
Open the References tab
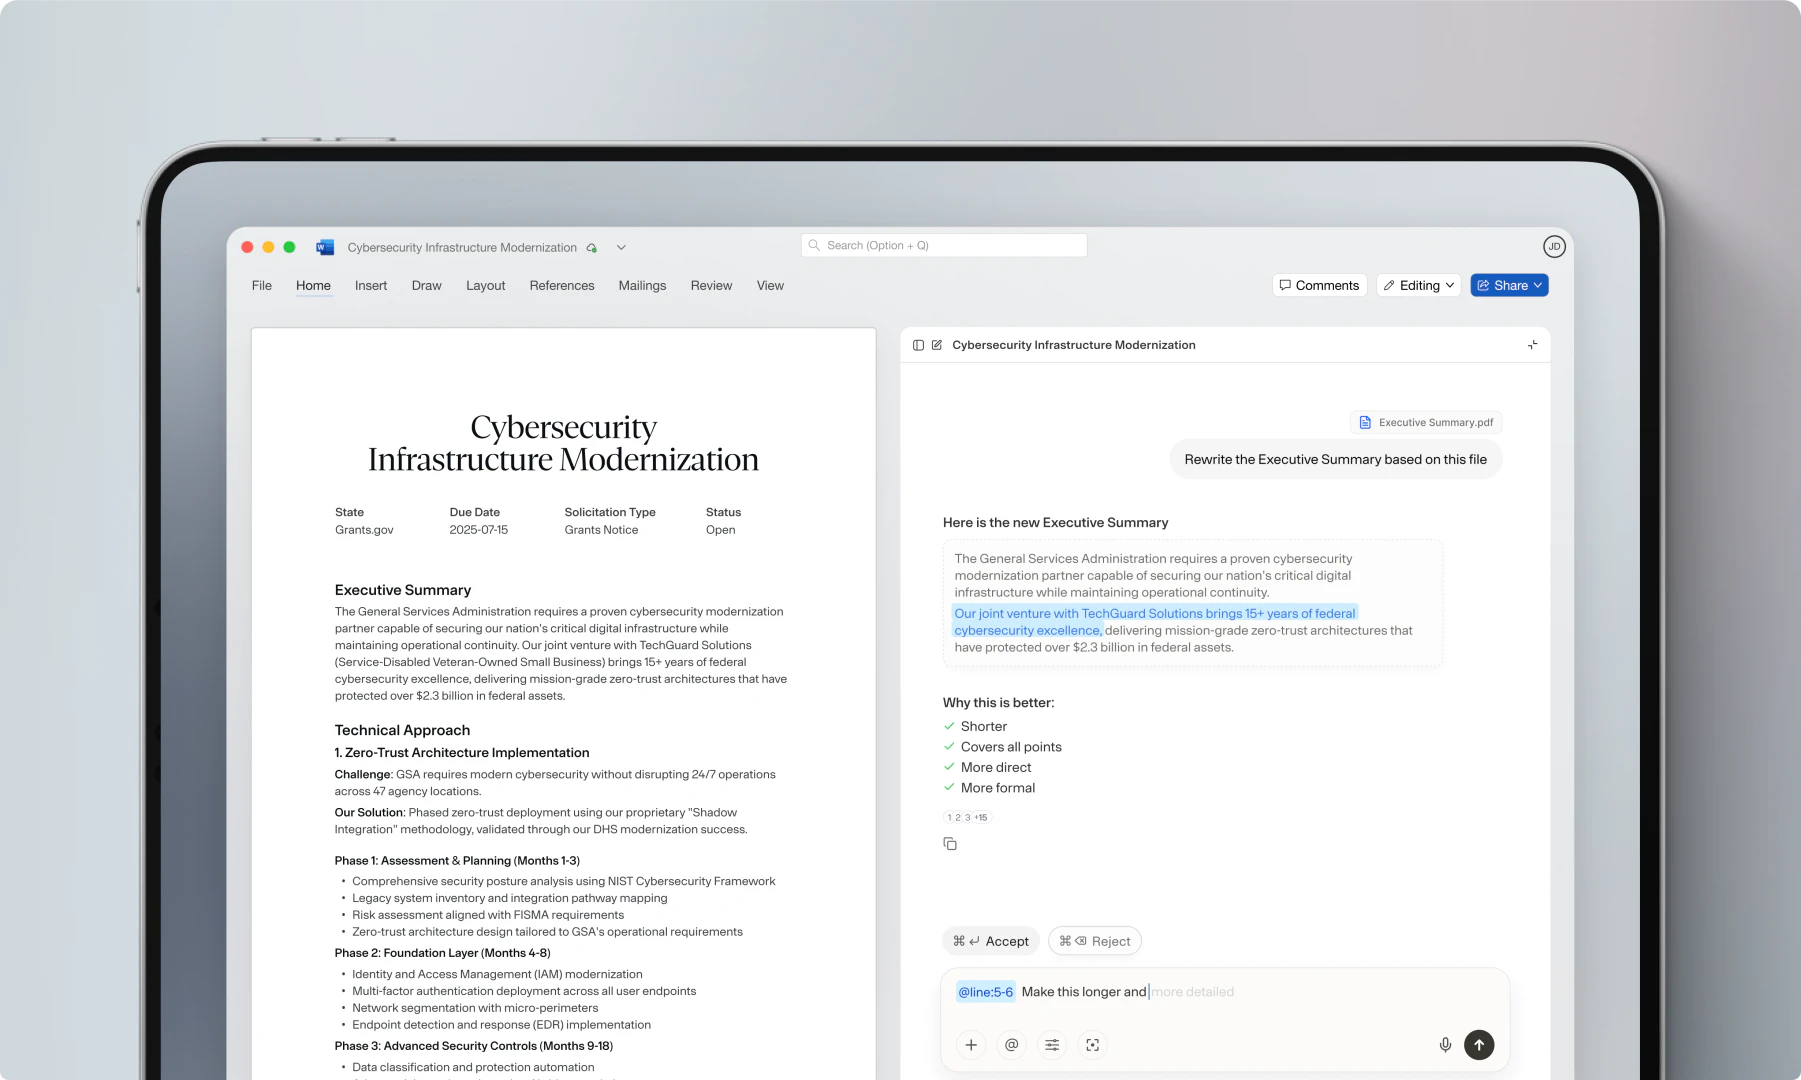pyautogui.click(x=561, y=286)
